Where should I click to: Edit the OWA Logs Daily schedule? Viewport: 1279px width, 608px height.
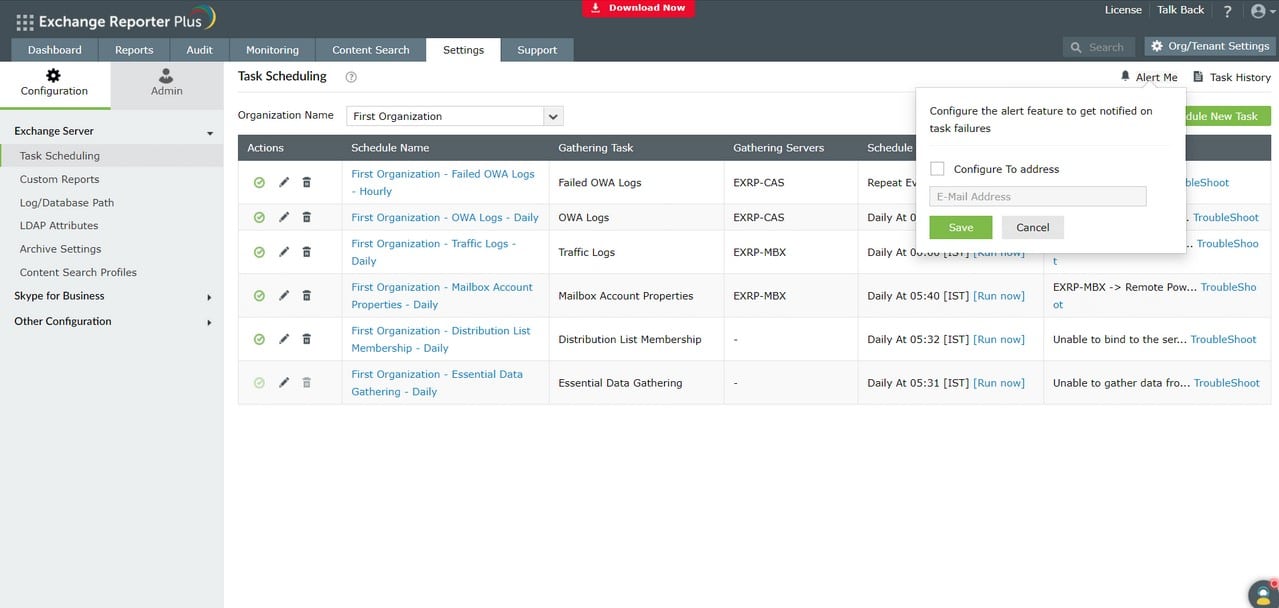[x=284, y=217]
